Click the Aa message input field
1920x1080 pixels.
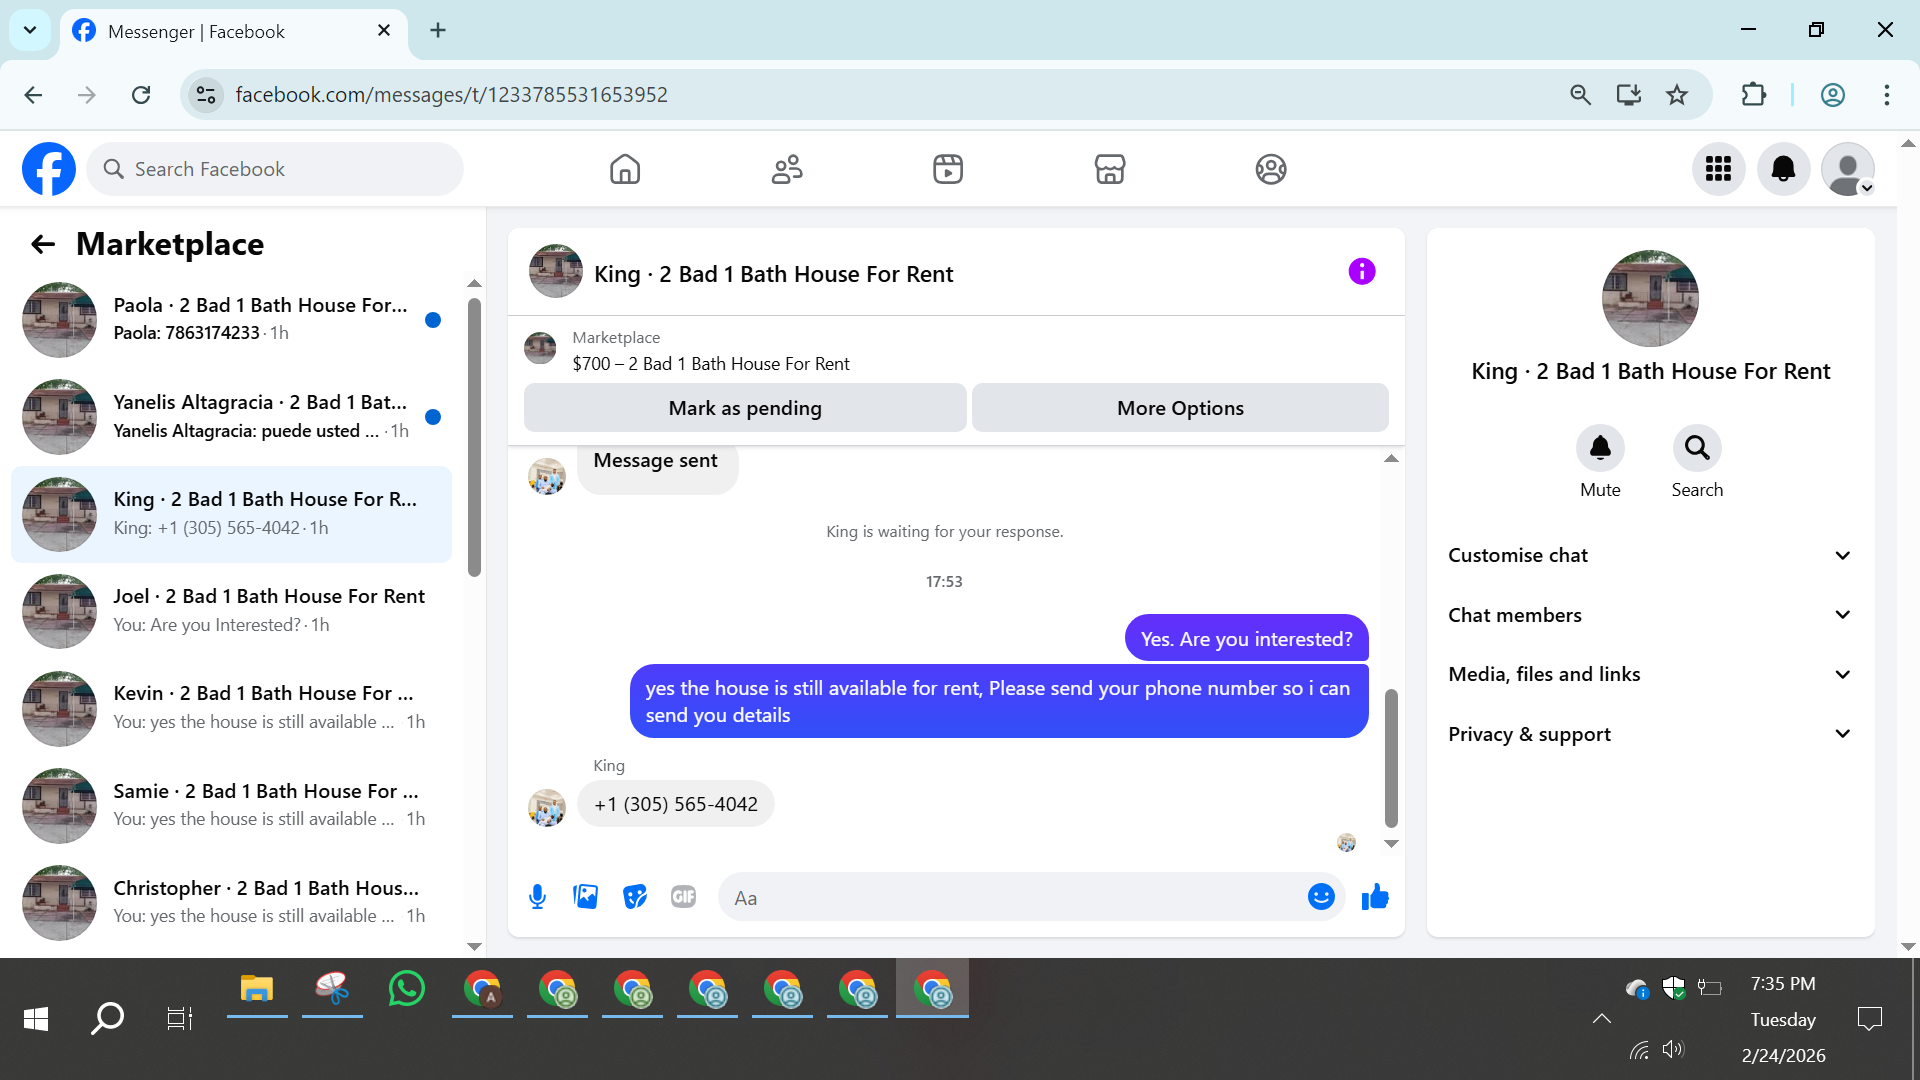click(x=1010, y=898)
